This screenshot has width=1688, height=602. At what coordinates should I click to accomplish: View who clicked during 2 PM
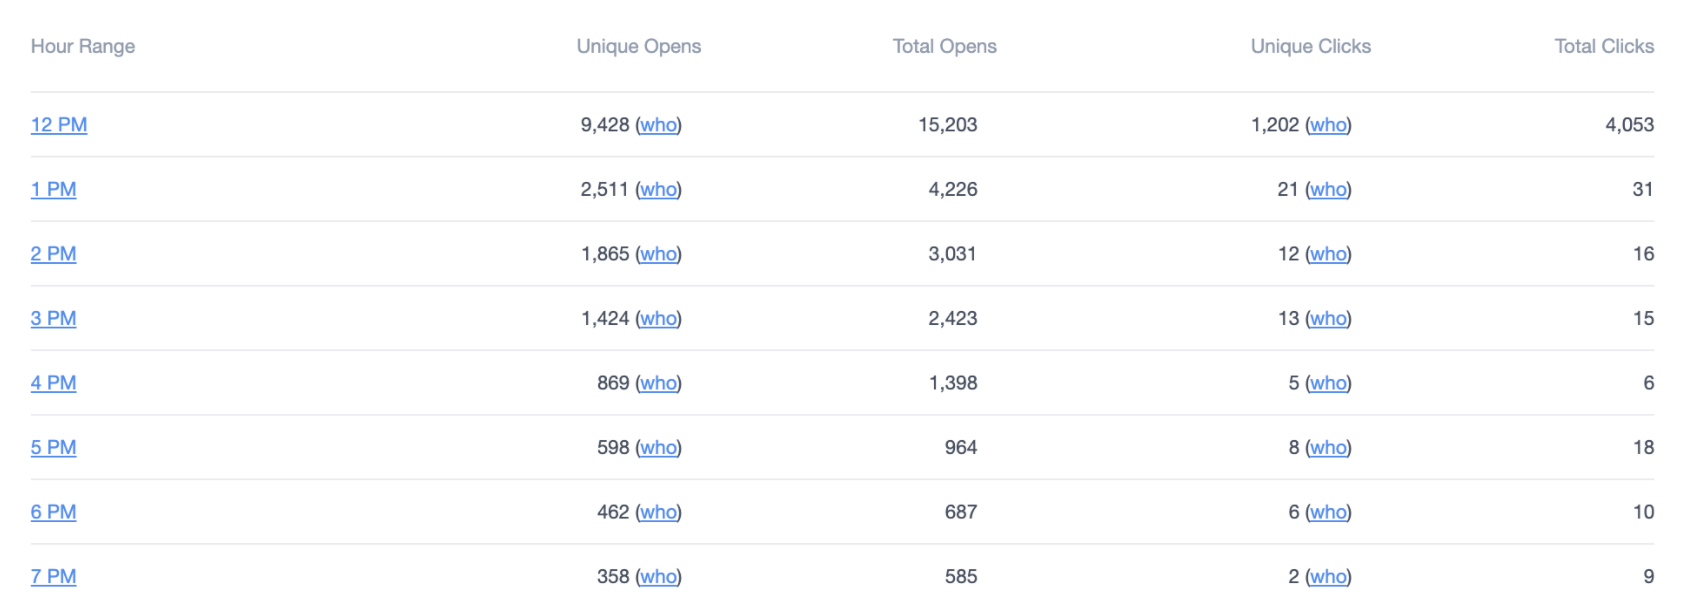(1327, 254)
